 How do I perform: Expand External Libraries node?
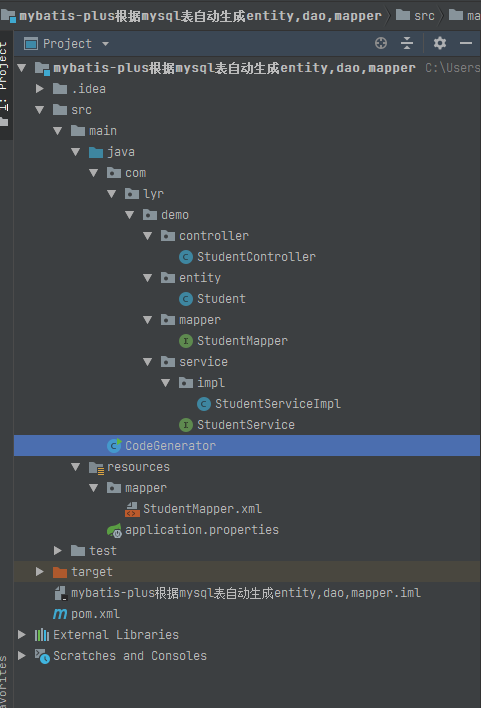[21, 635]
